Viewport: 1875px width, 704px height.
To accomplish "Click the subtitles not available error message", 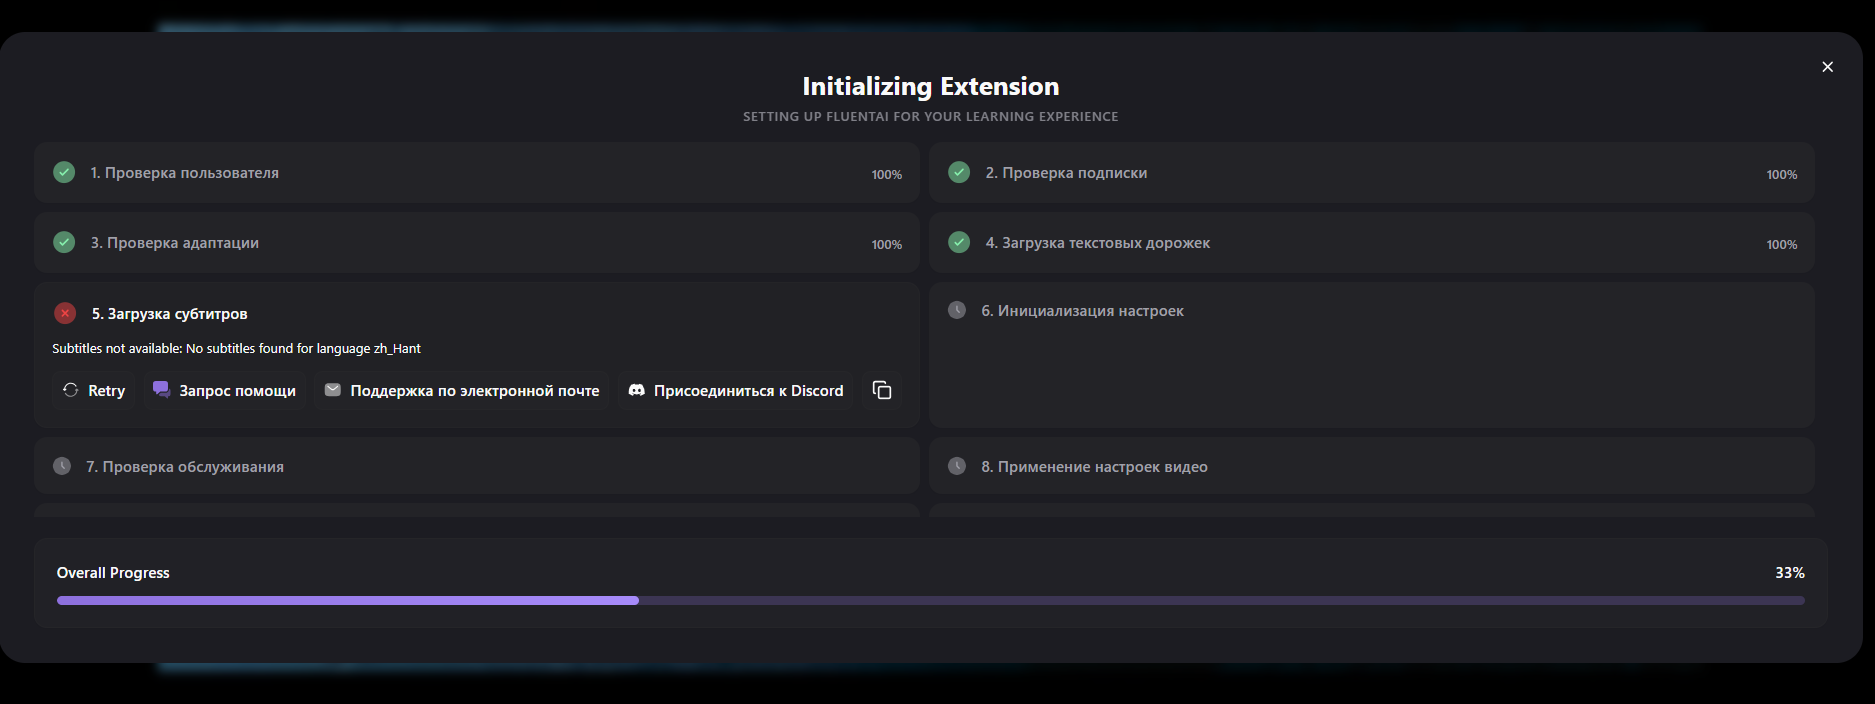I will [x=236, y=348].
